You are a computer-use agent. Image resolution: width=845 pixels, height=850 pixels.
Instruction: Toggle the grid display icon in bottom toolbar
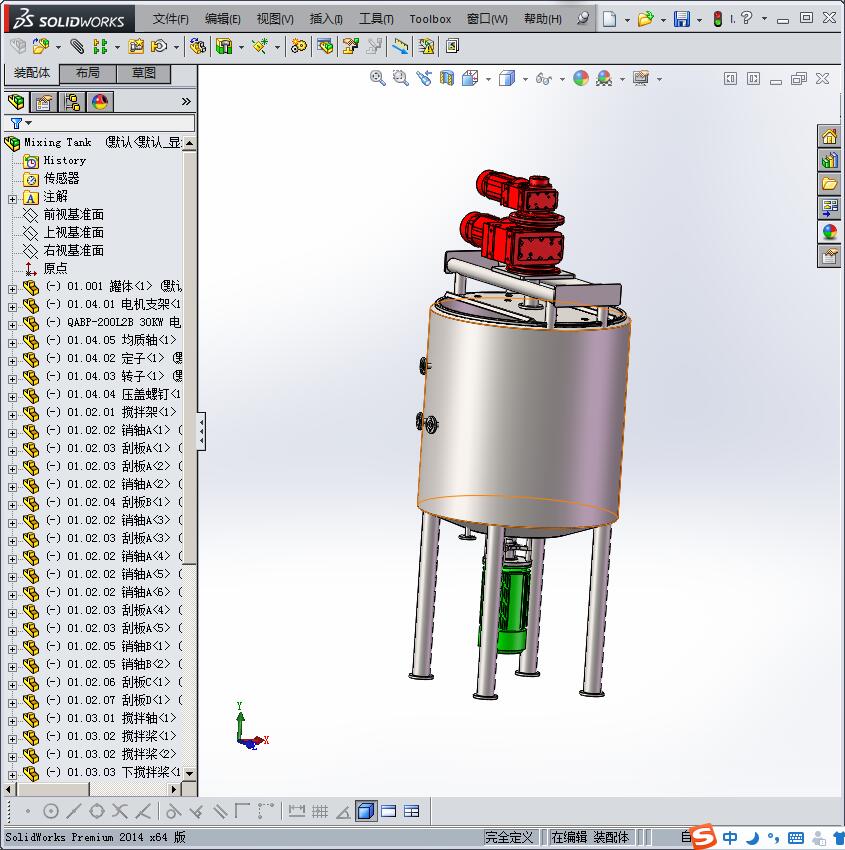pyautogui.click(x=320, y=811)
